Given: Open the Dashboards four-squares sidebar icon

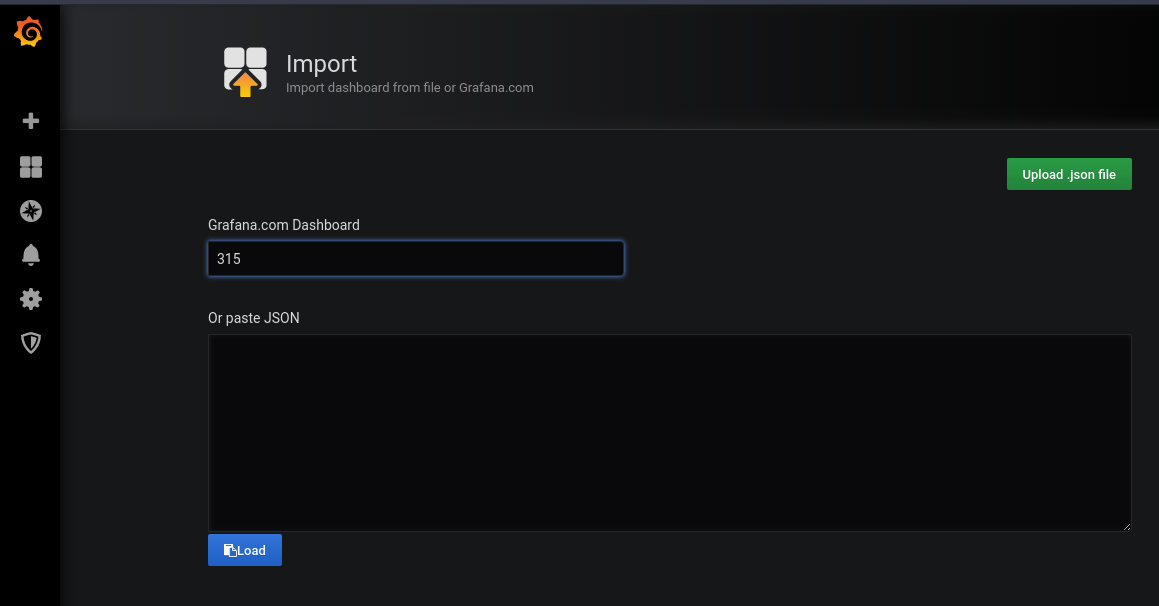Looking at the screenshot, I should (x=31, y=167).
